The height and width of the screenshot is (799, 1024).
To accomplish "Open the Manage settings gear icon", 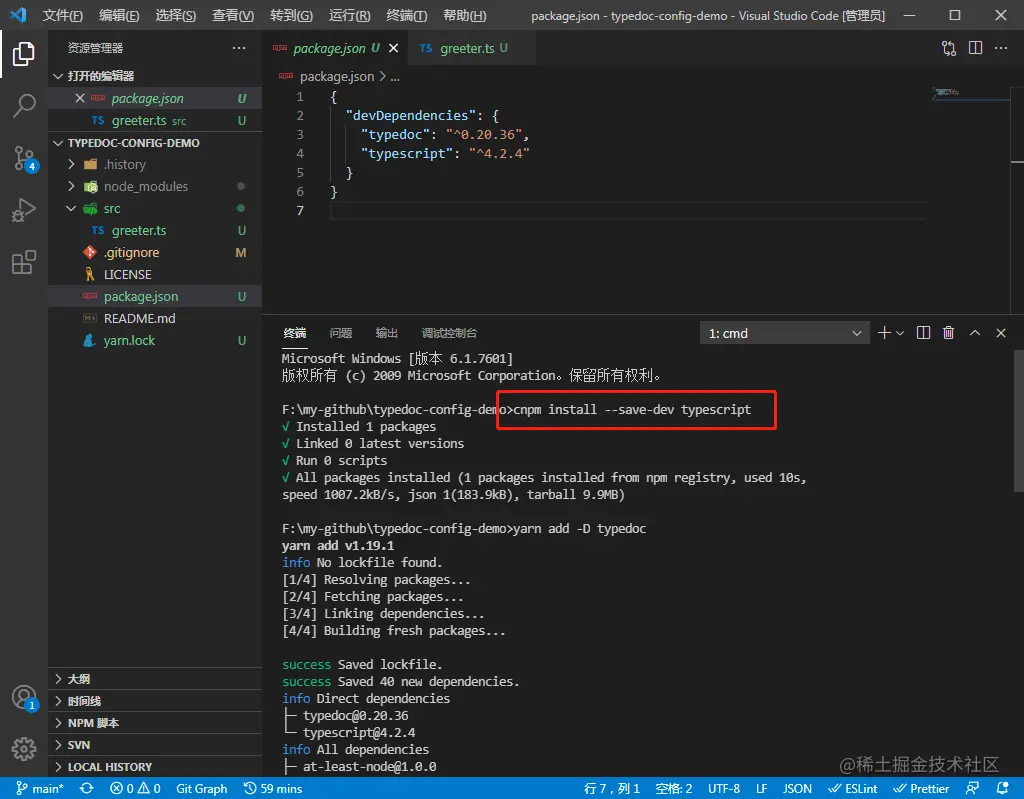I will click(24, 748).
